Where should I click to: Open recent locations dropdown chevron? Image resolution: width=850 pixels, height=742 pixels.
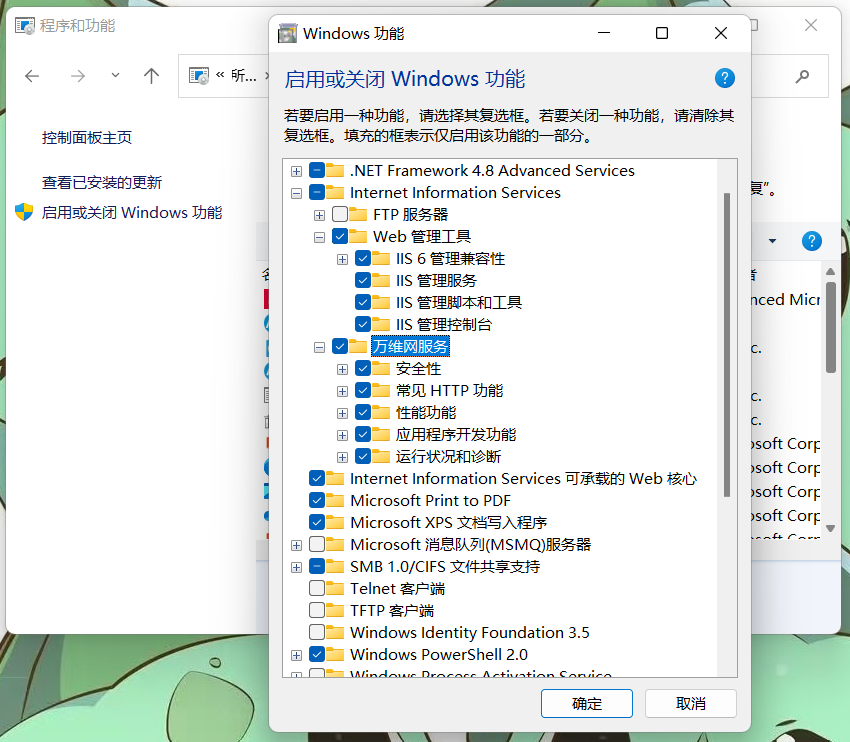click(x=115, y=75)
